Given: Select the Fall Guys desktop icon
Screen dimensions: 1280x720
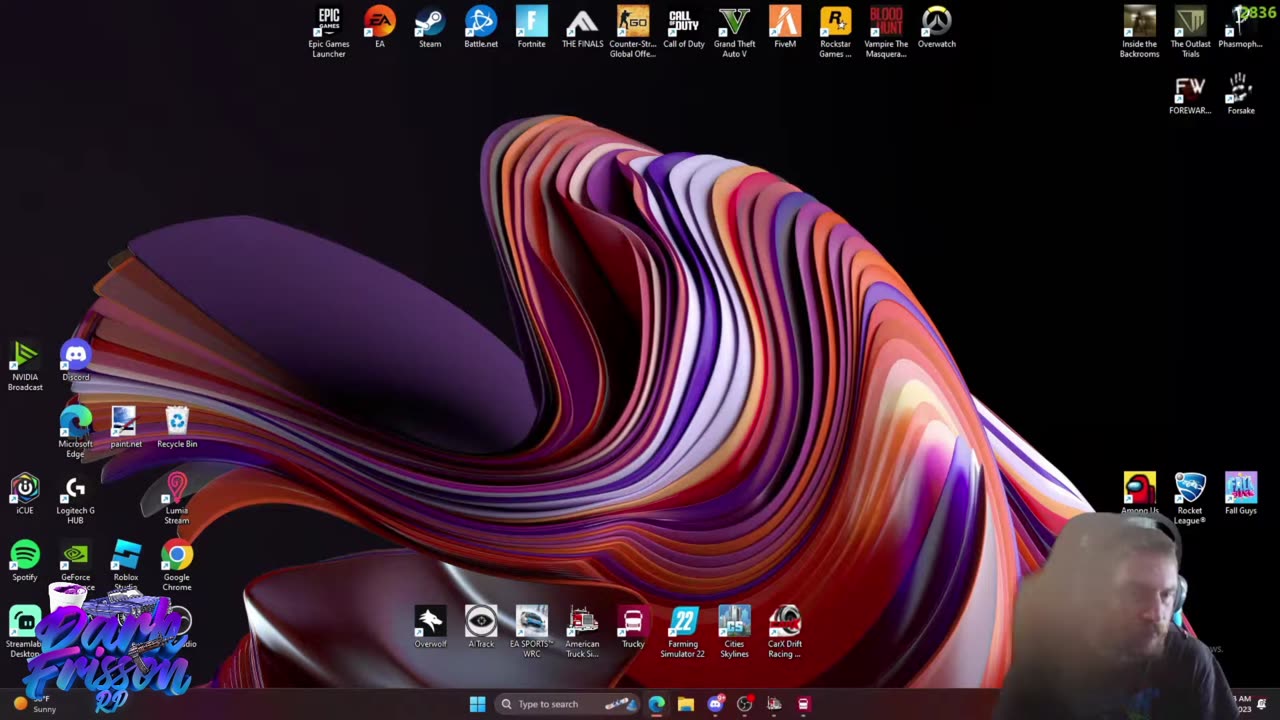Looking at the screenshot, I should click(1241, 494).
